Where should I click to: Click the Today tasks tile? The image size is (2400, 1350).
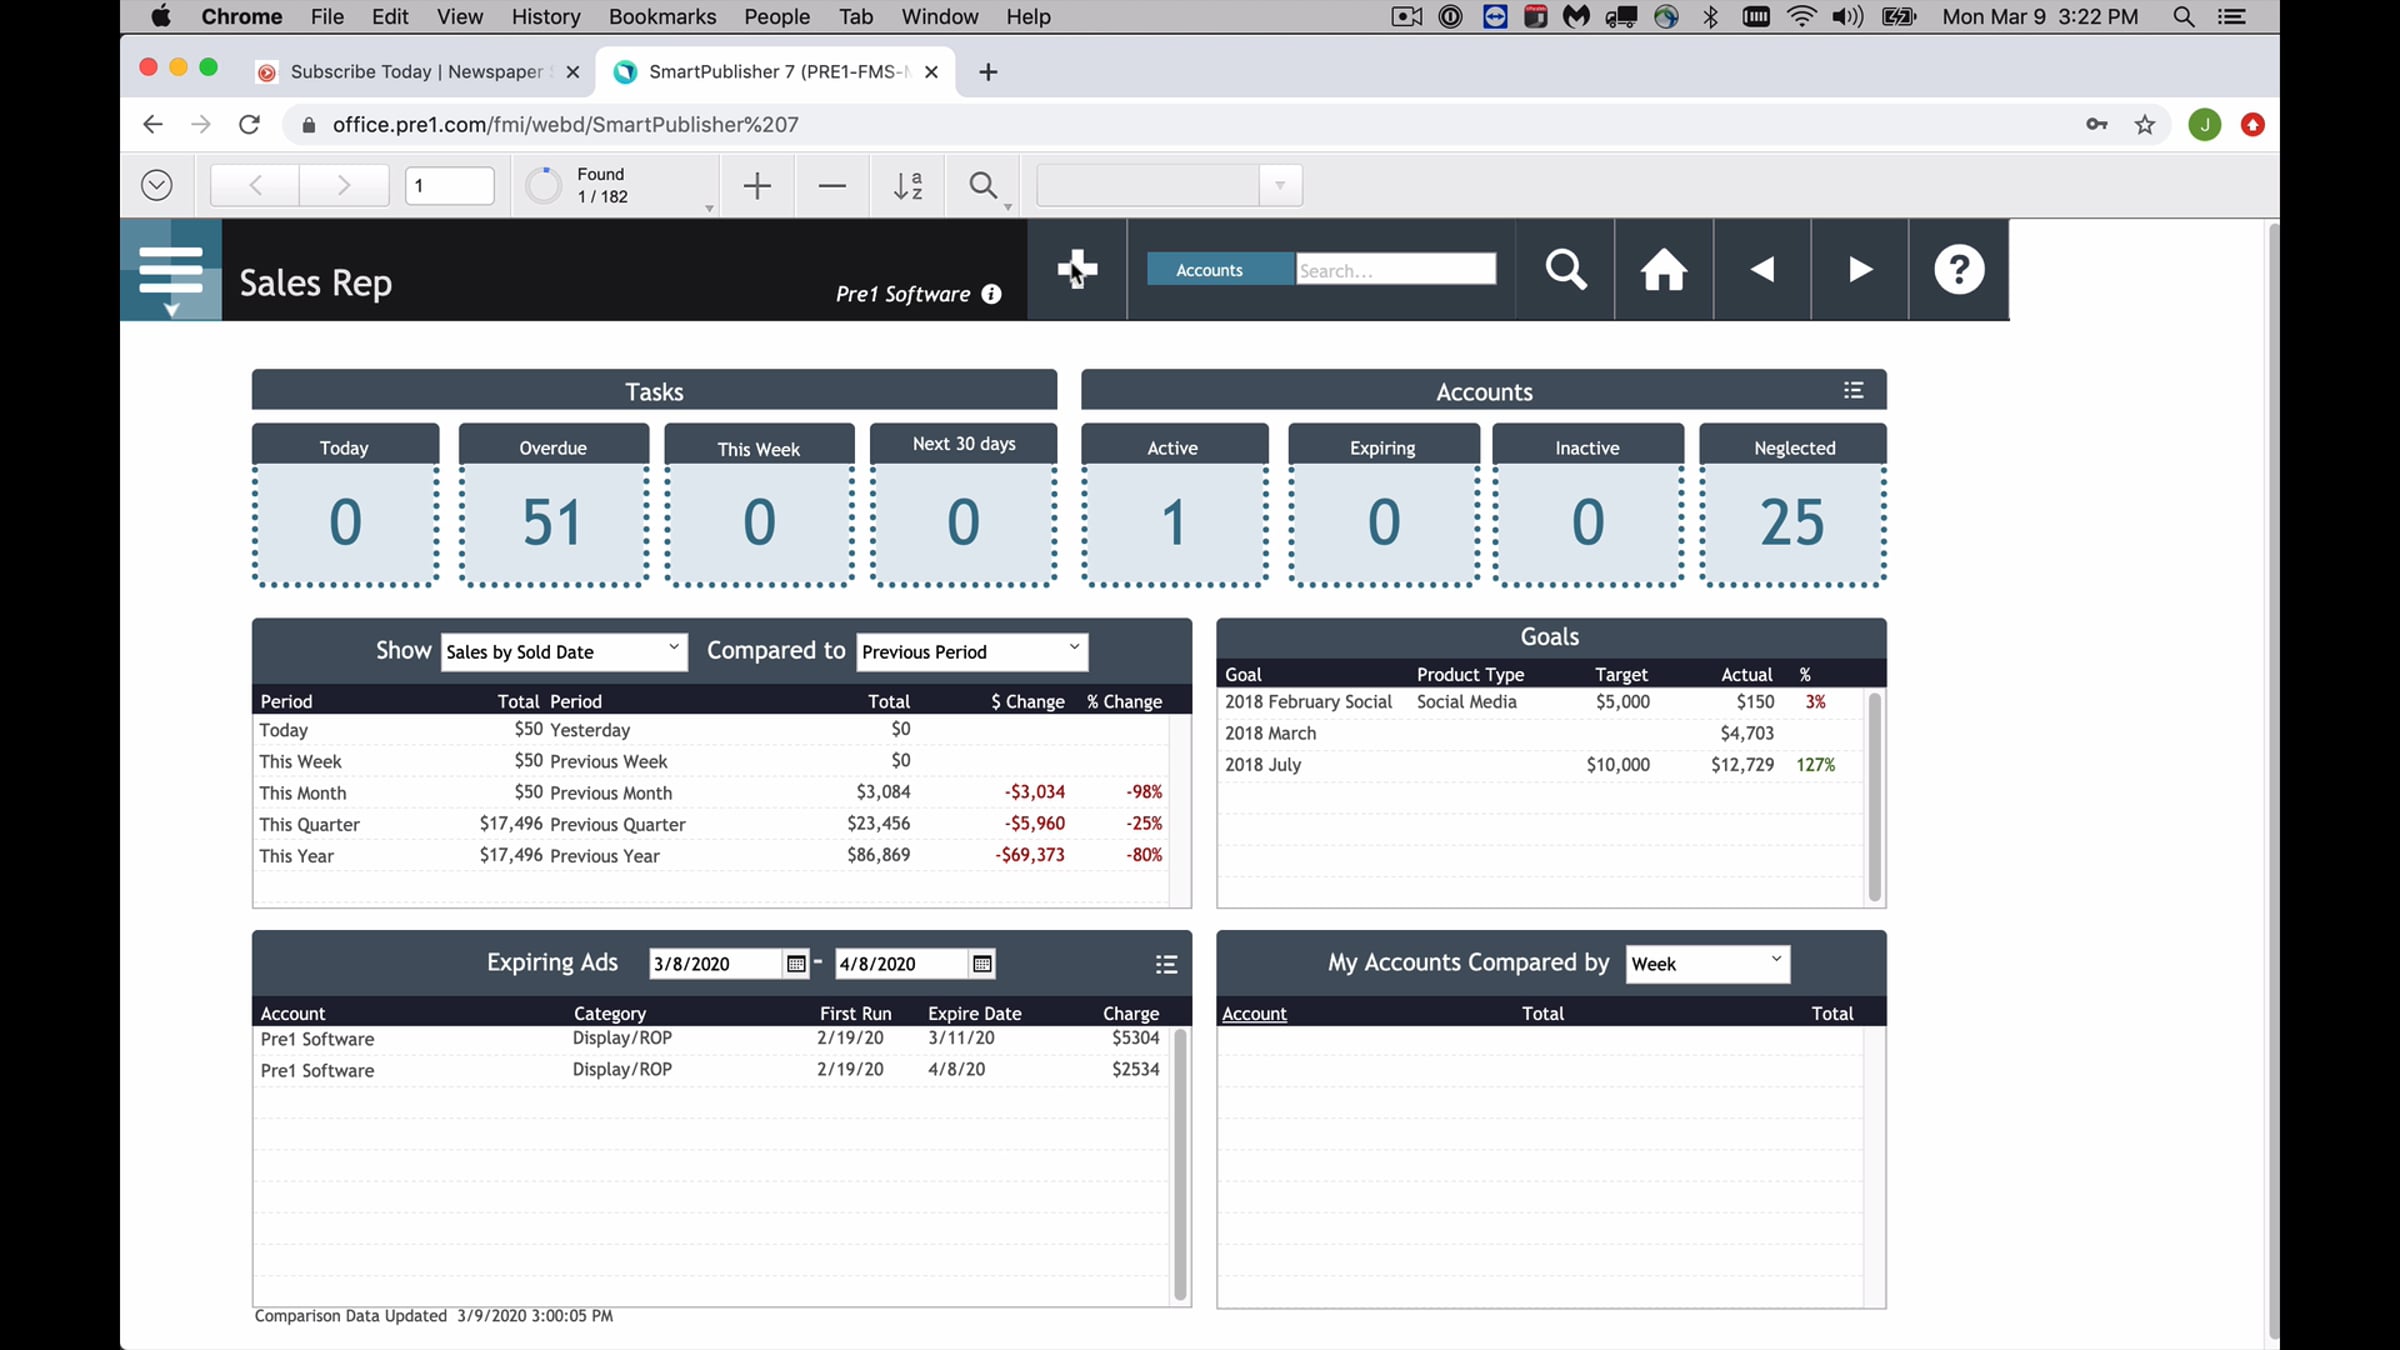coord(345,505)
